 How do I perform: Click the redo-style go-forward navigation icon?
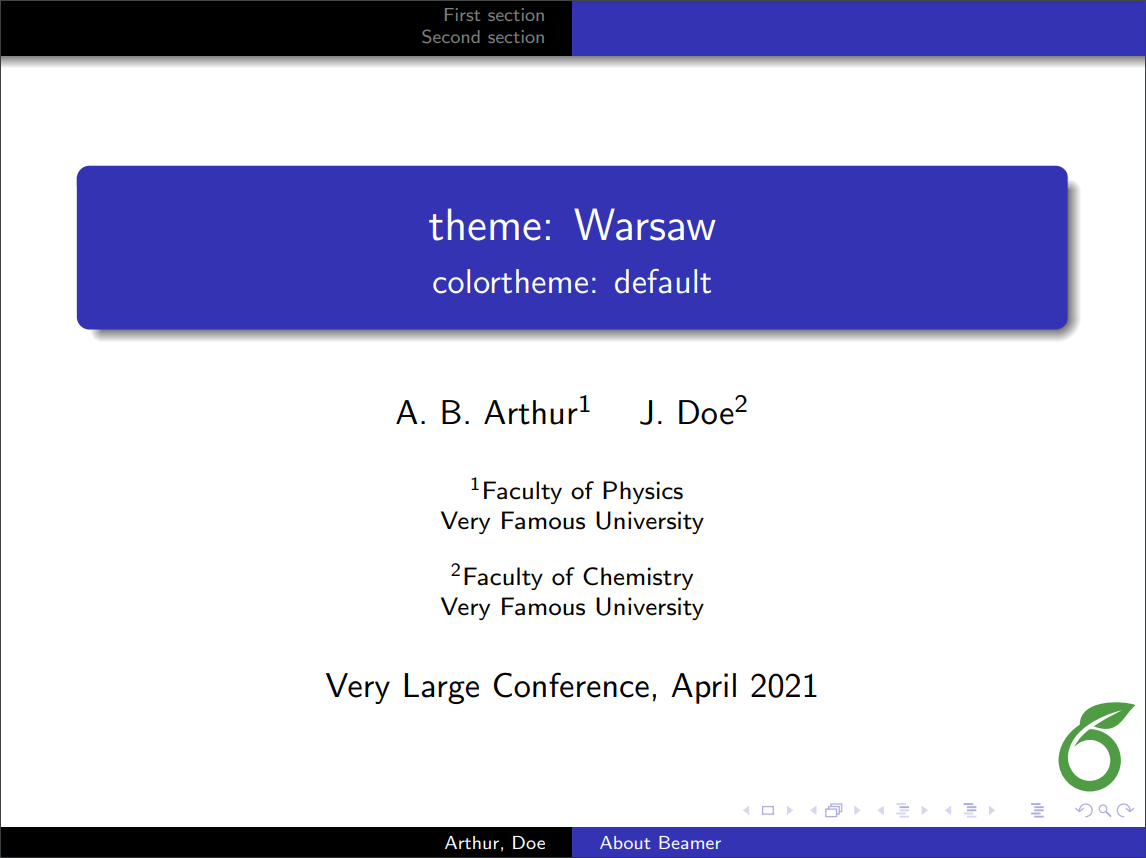tap(1122, 810)
